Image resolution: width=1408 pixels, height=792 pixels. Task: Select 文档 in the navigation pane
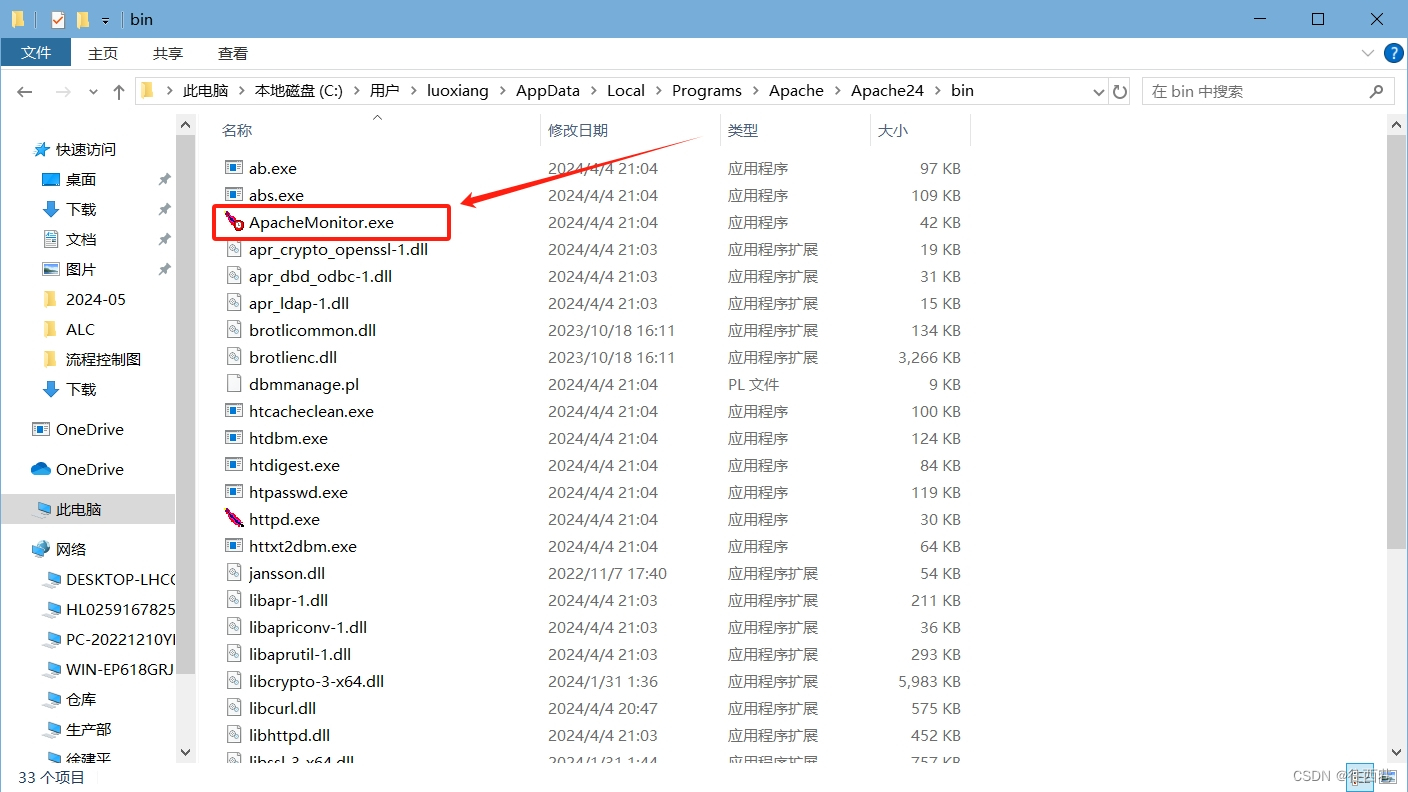click(81, 239)
